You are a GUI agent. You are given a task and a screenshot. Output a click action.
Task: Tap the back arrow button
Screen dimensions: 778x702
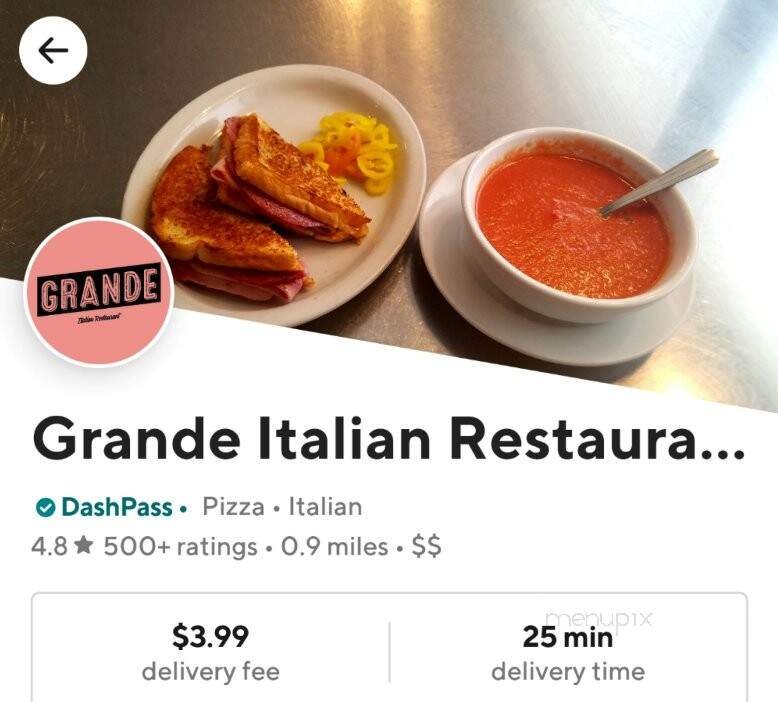click(x=53, y=50)
